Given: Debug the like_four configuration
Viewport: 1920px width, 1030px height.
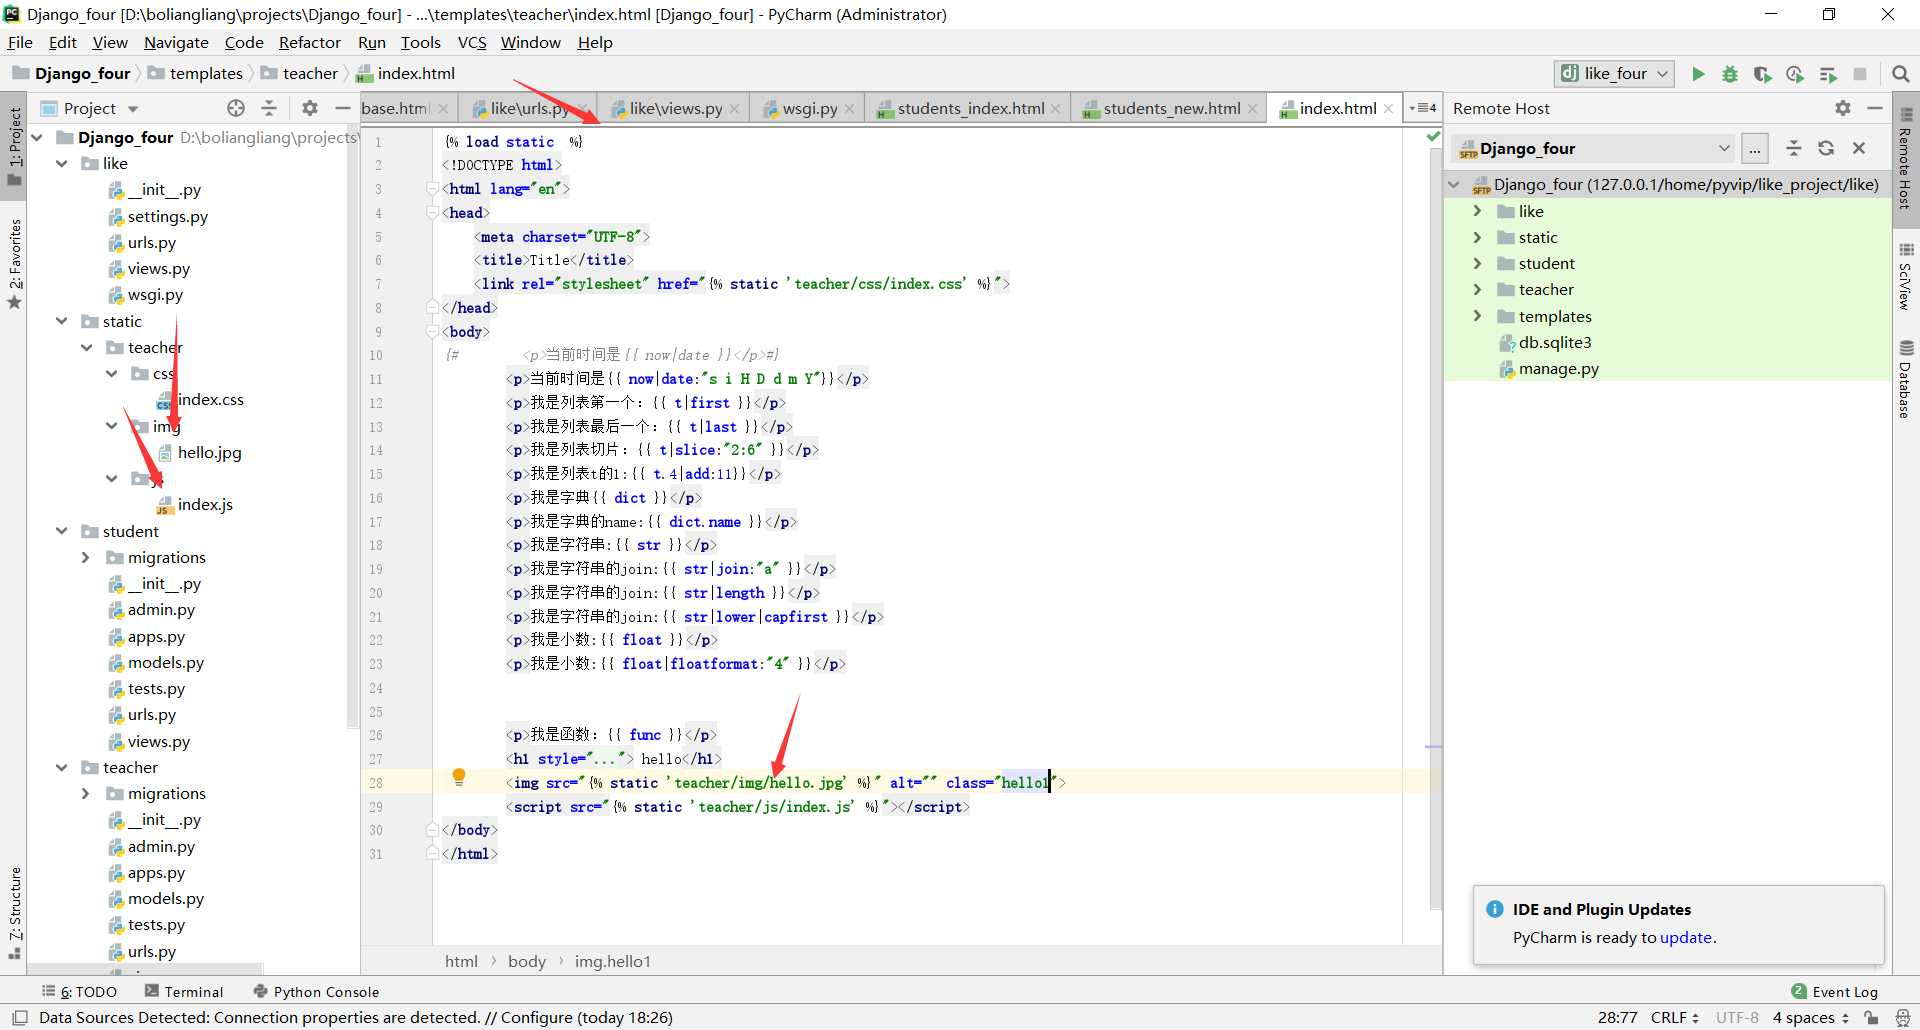Looking at the screenshot, I should point(1730,74).
